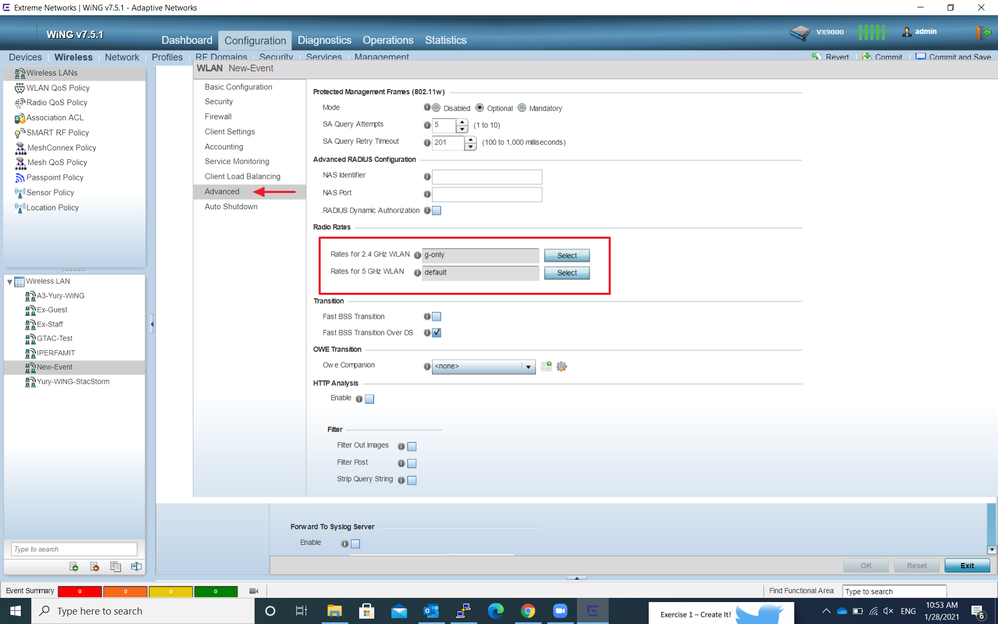This screenshot has width=998, height=624.
Task: Click the NAS Port input field
Action: click(486, 194)
